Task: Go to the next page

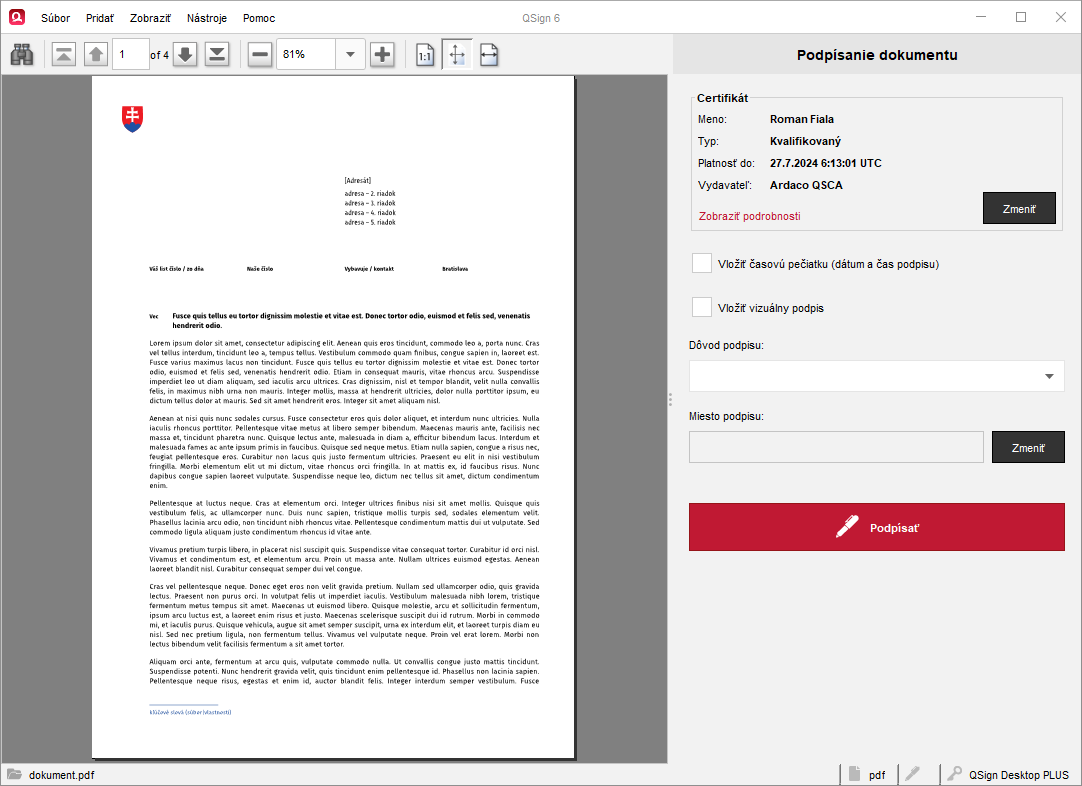Action: click(185, 55)
